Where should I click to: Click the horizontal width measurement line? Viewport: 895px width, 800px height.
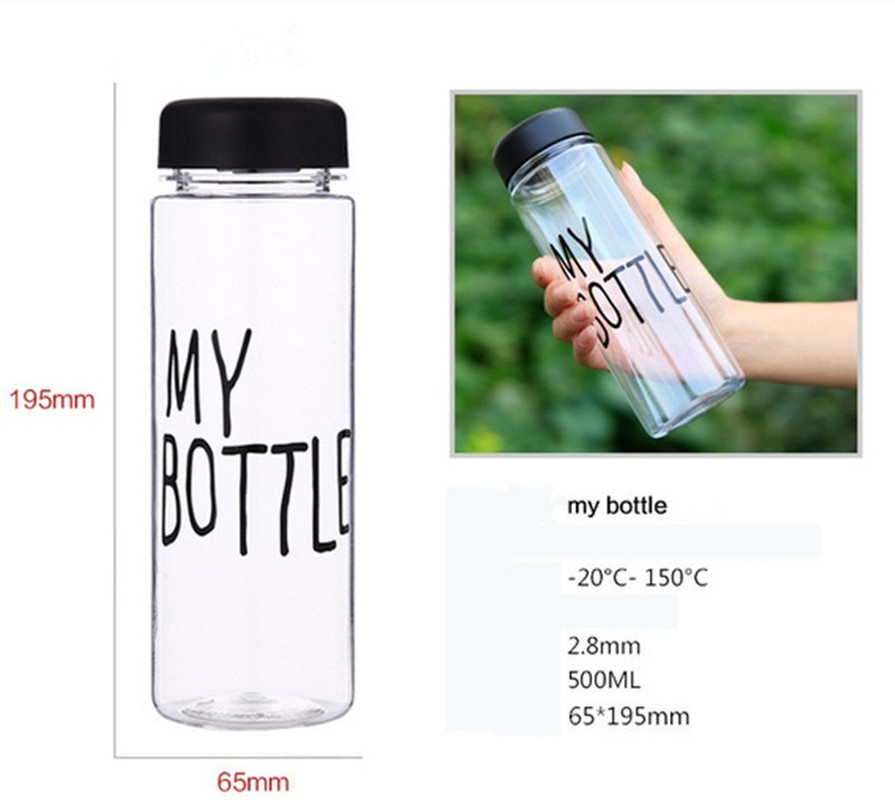(238, 757)
